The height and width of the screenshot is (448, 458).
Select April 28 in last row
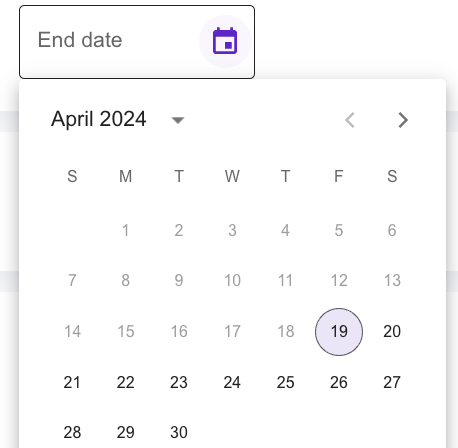[x=72, y=432]
